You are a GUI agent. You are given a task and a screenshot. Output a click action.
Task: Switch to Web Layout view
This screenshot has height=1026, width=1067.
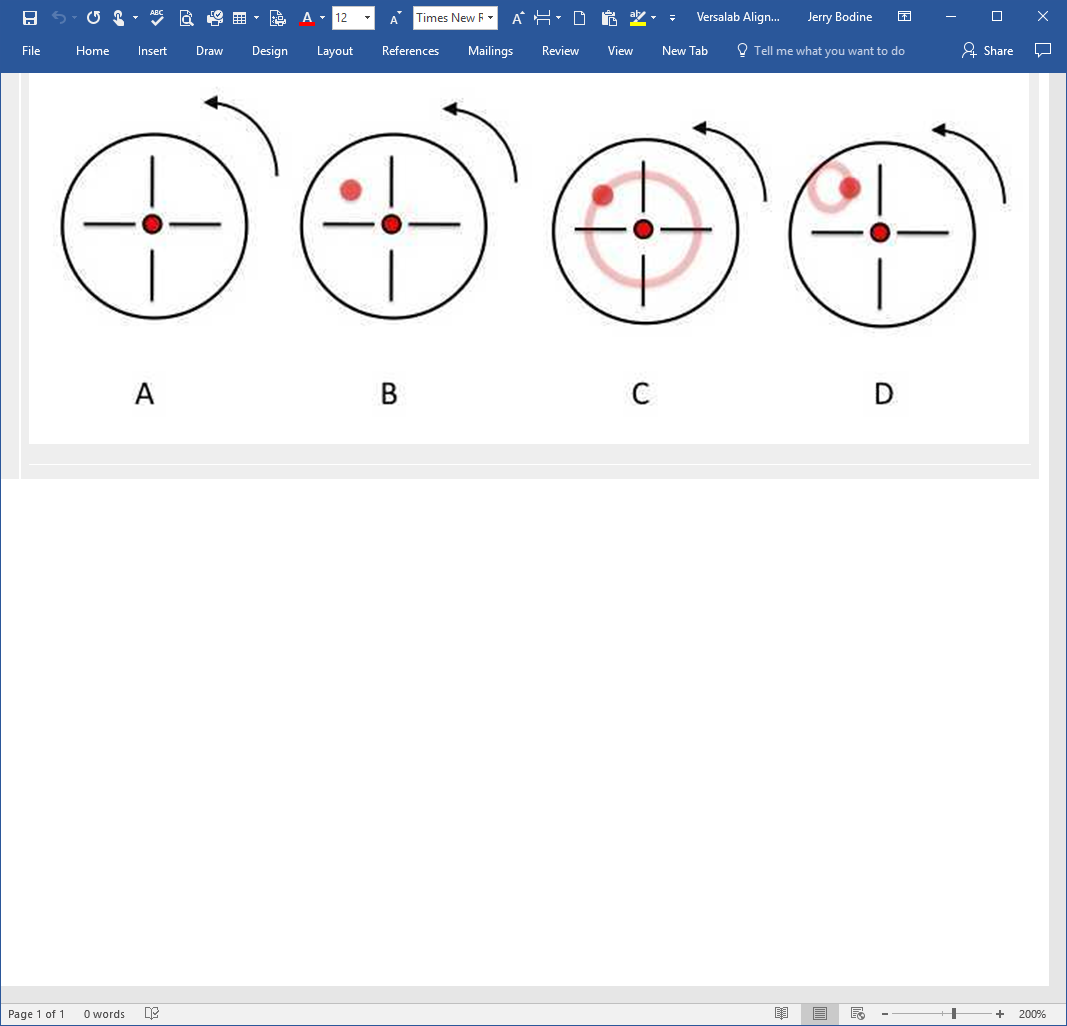856,1014
